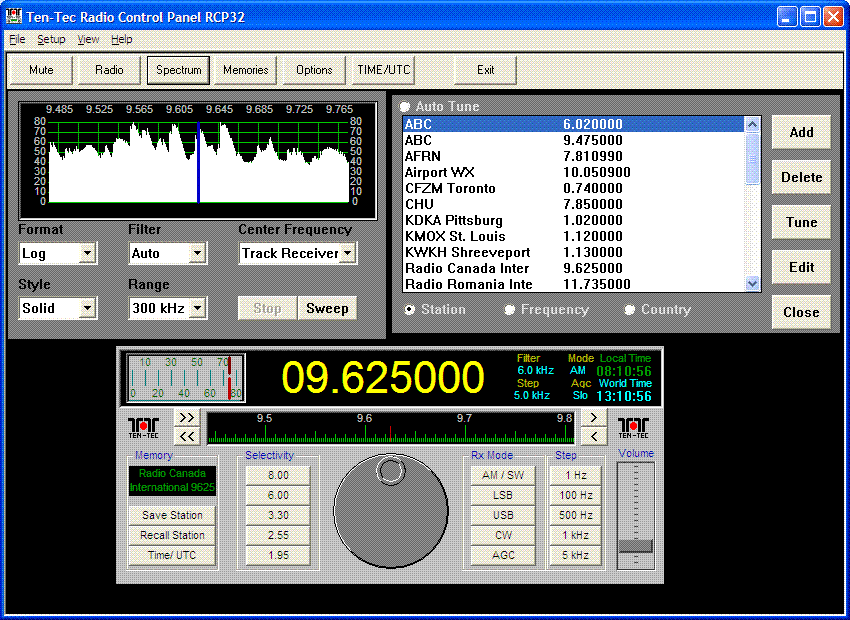Click the single down-arrow tuning step
The height and width of the screenshot is (620, 850).
point(594,435)
